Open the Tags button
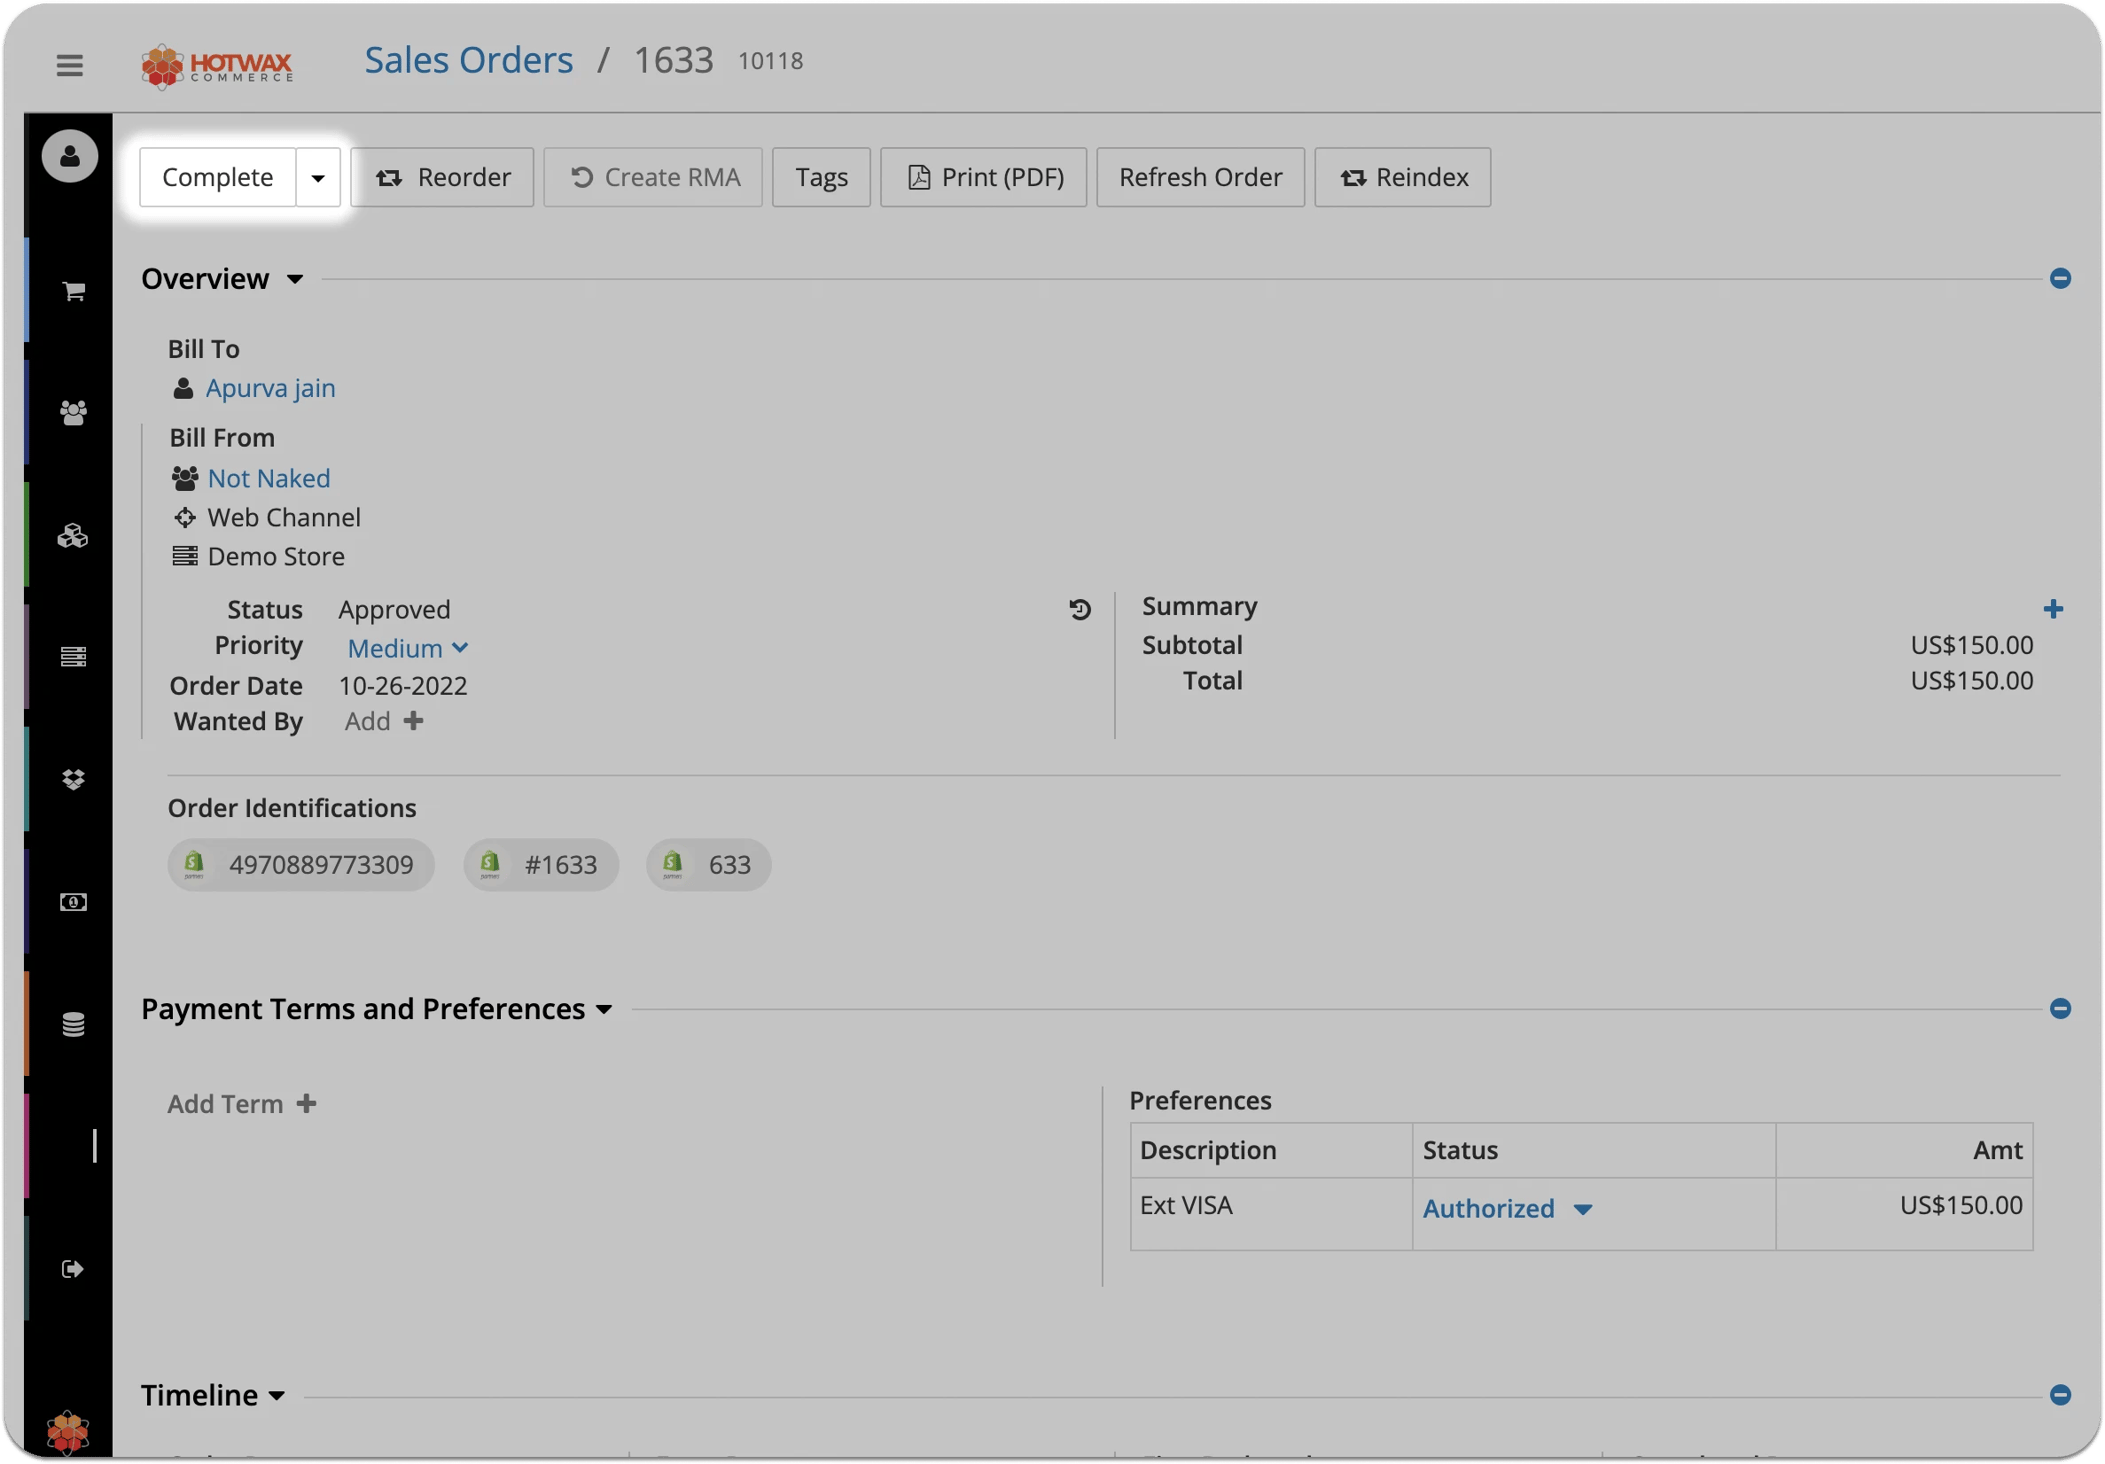The width and height of the screenshot is (2105, 1464). click(821, 177)
